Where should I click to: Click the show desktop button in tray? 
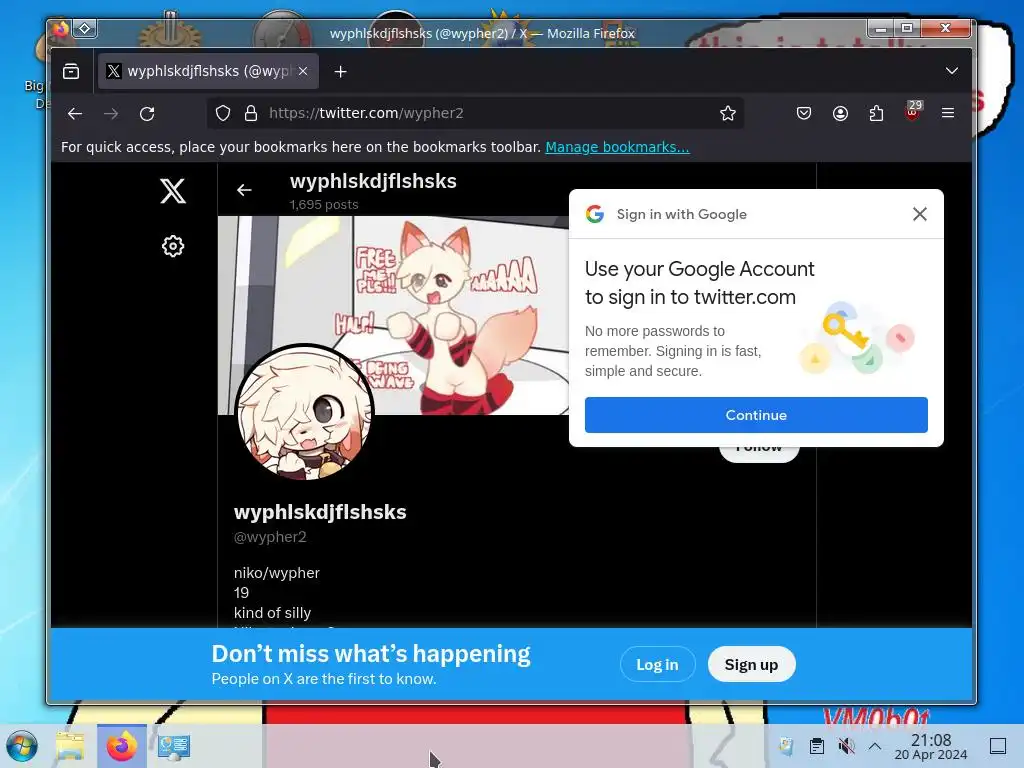coord(998,746)
